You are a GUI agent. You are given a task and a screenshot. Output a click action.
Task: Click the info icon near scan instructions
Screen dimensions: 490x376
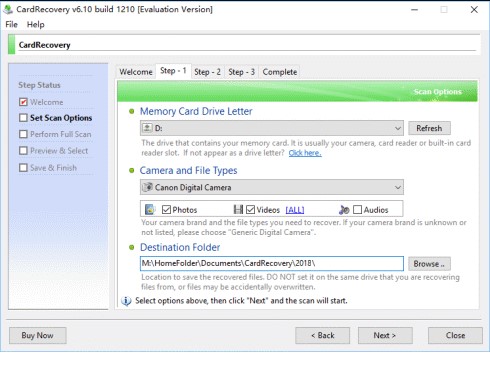pyautogui.click(x=126, y=301)
